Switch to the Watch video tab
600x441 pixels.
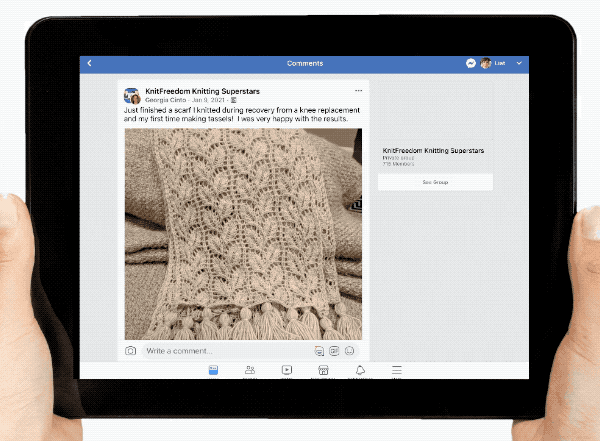click(x=287, y=370)
